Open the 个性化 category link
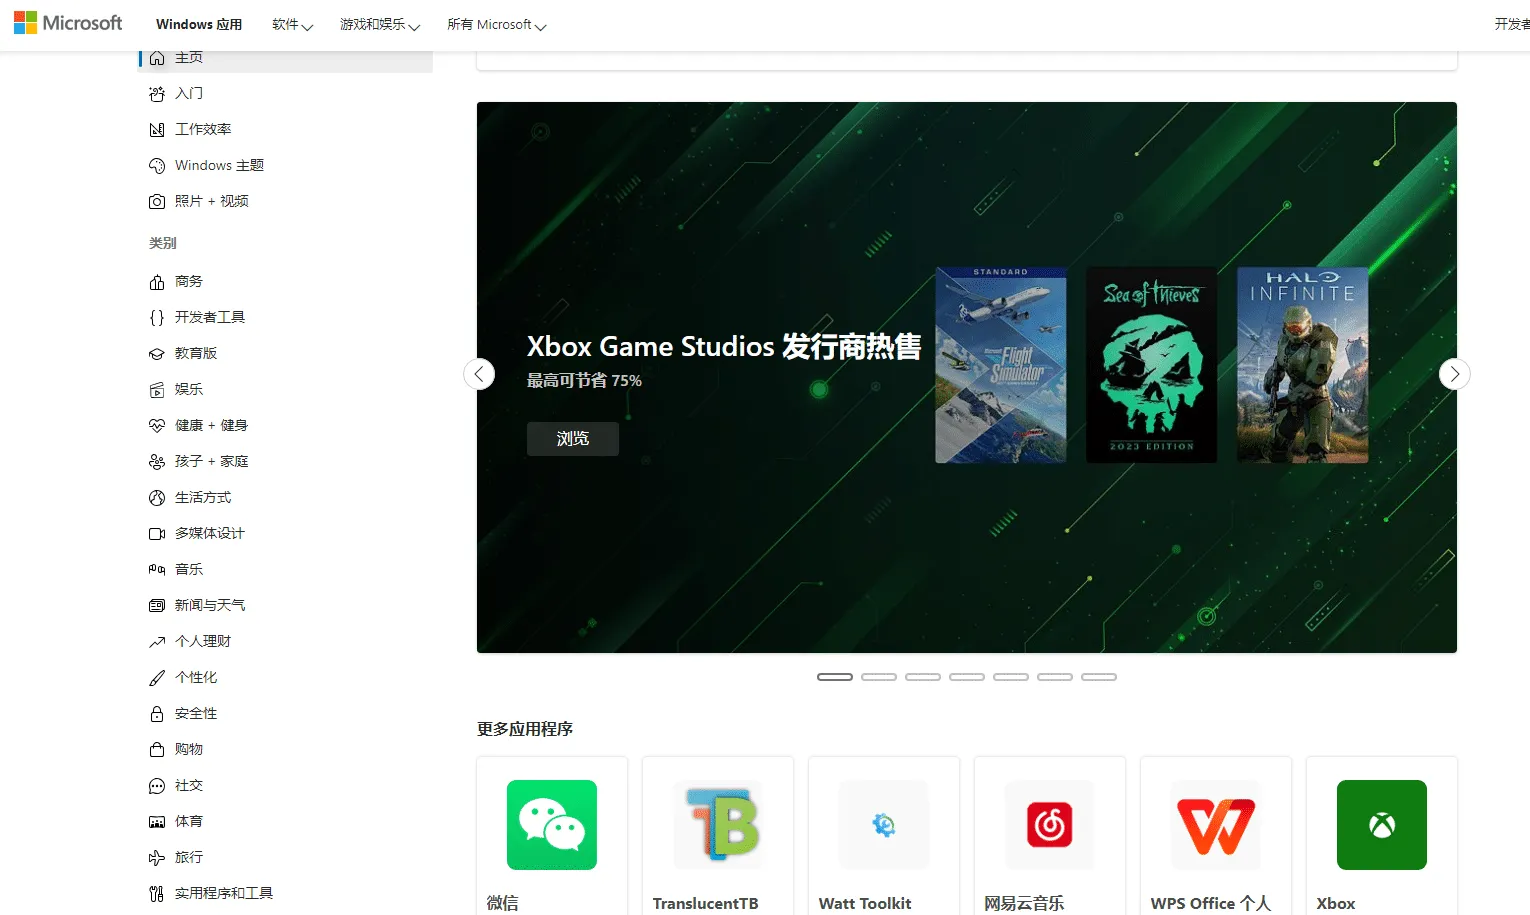The height and width of the screenshot is (915, 1530). (x=286, y=678)
